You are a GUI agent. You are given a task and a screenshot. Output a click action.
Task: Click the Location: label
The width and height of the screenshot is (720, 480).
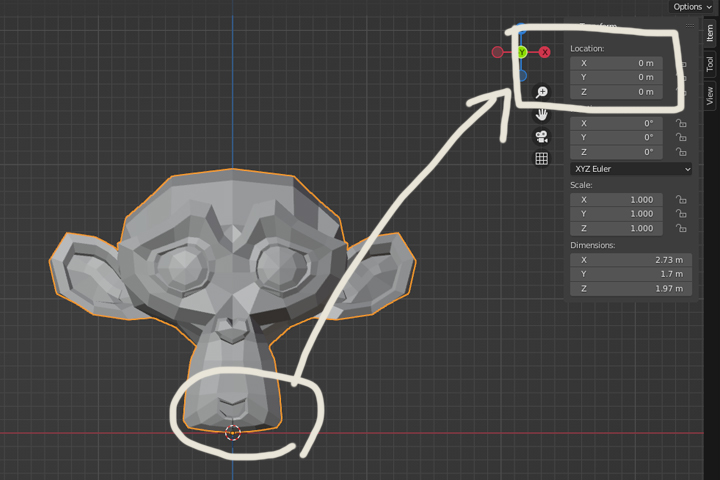point(587,49)
